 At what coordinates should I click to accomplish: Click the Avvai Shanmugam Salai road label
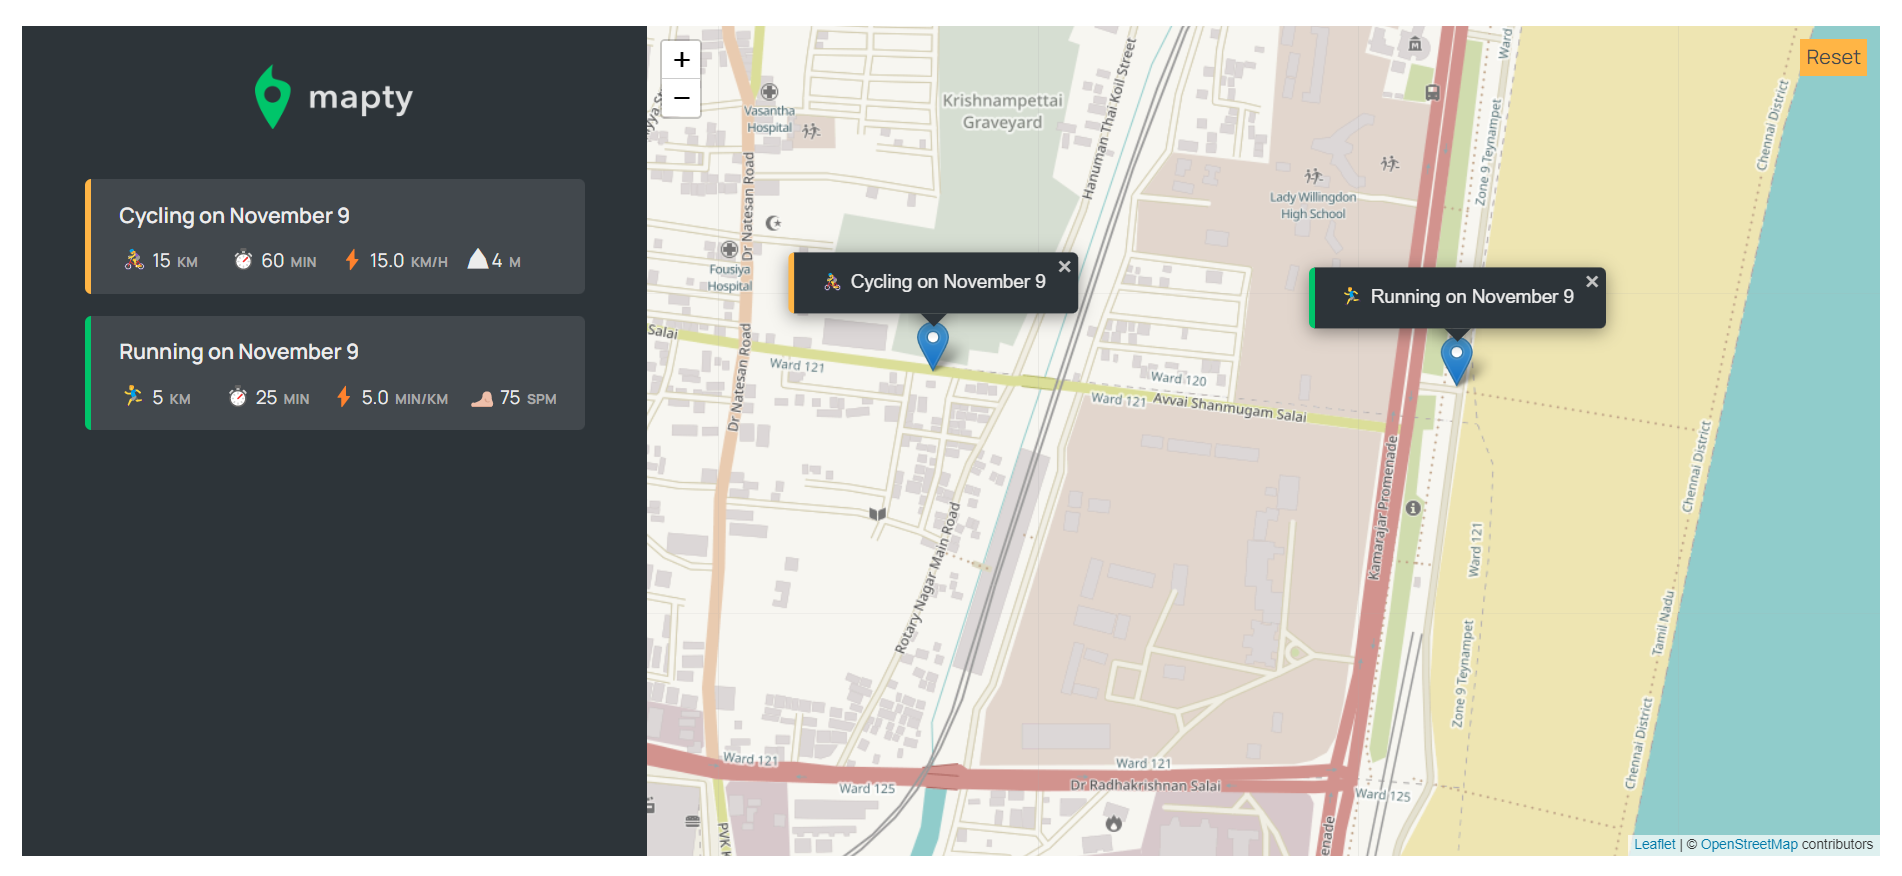[1230, 407]
